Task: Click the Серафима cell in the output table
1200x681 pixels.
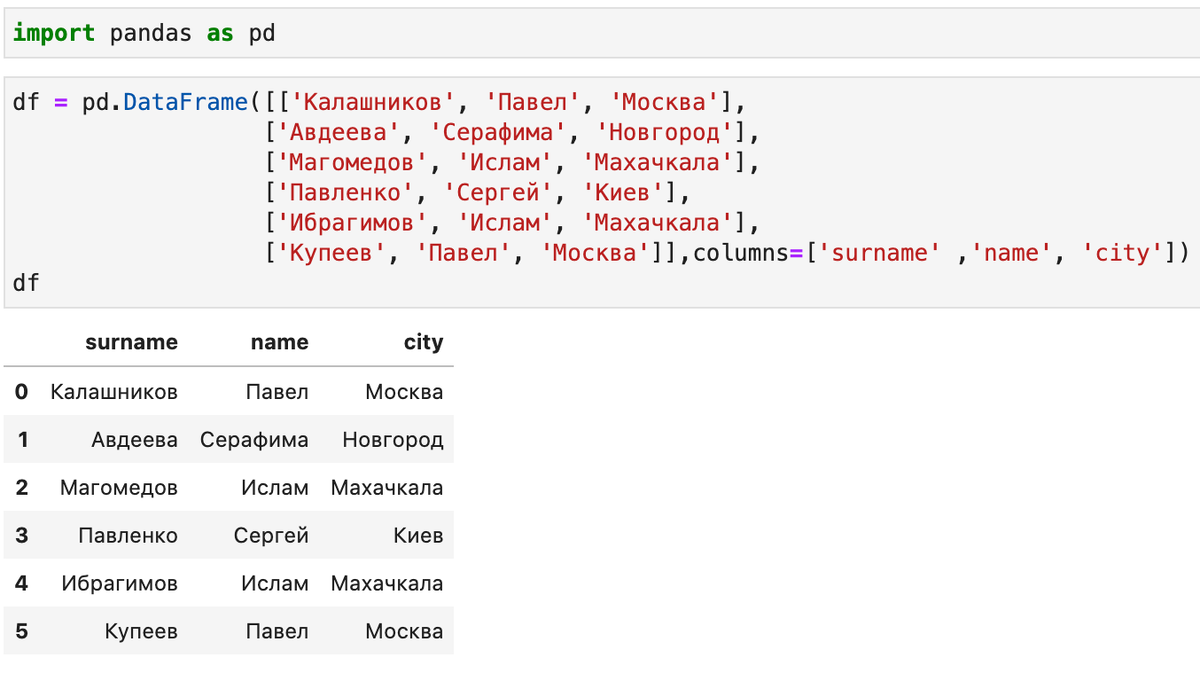Action: [x=254, y=440]
